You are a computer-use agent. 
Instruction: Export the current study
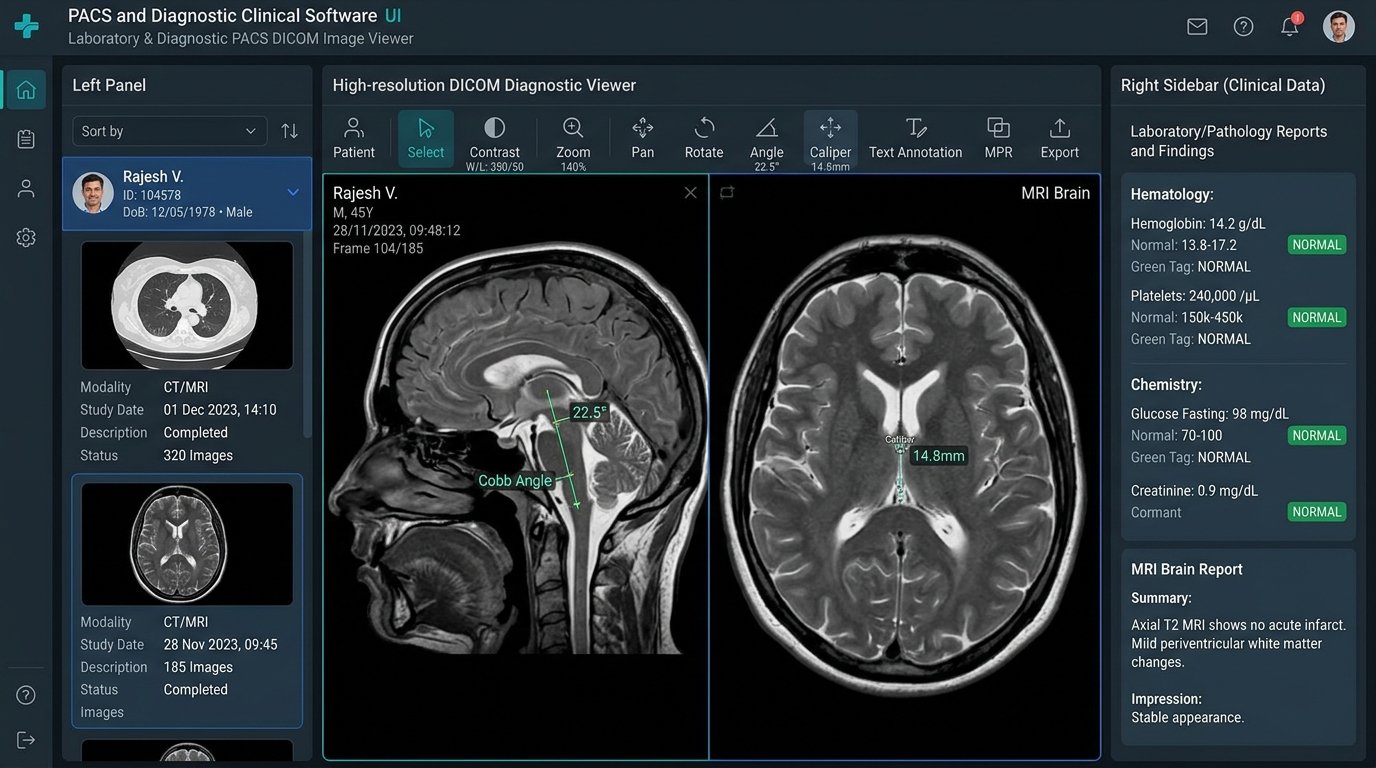1059,138
